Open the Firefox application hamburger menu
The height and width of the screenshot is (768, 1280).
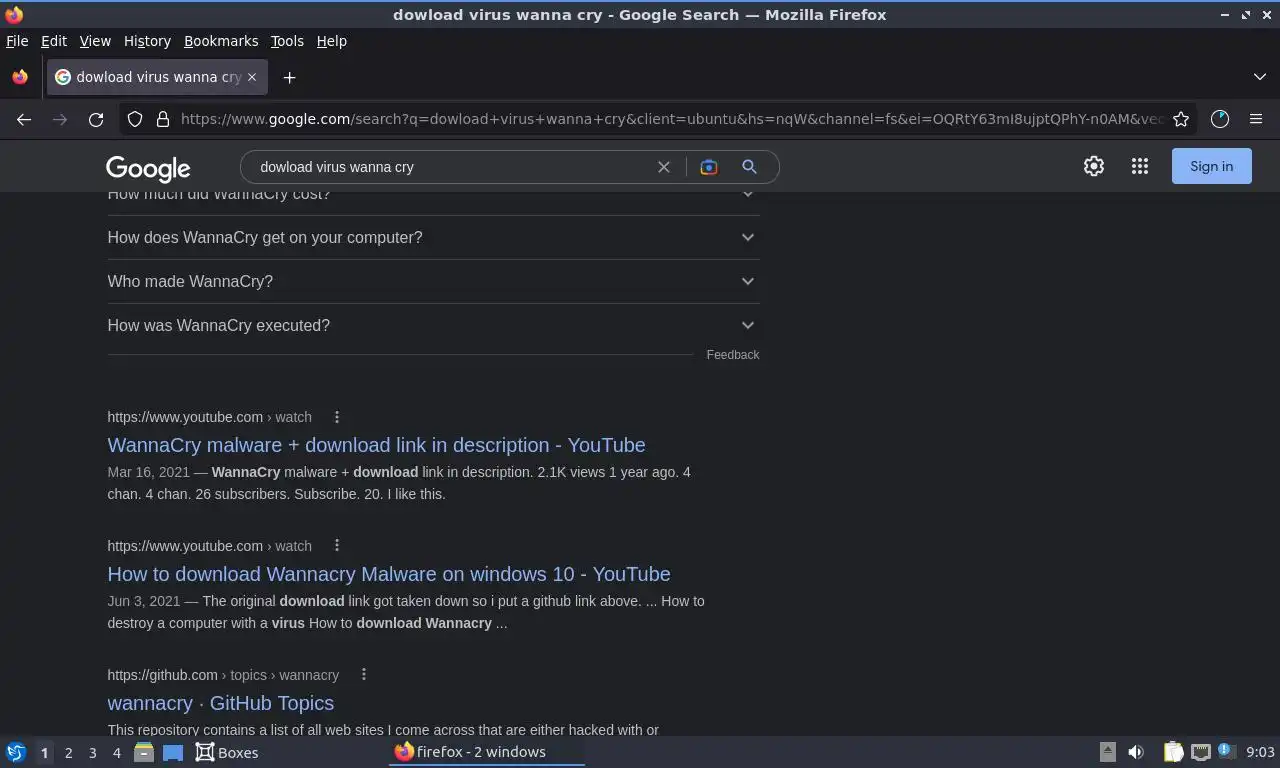(x=1256, y=119)
